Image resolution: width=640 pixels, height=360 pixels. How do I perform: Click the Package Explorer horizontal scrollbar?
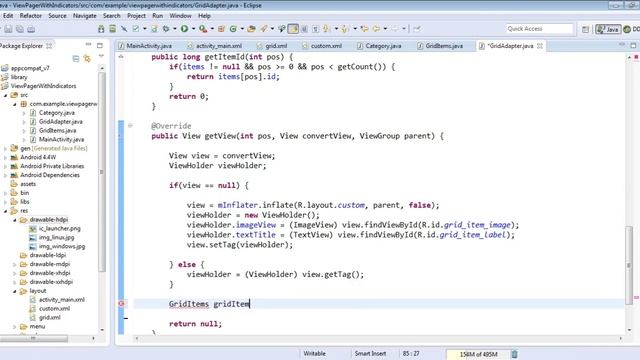[x=34, y=338]
